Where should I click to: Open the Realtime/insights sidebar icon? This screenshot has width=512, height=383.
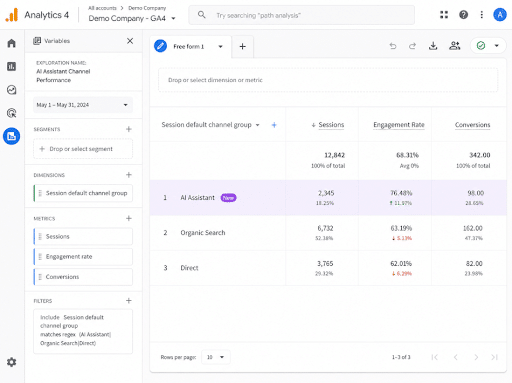(11, 90)
